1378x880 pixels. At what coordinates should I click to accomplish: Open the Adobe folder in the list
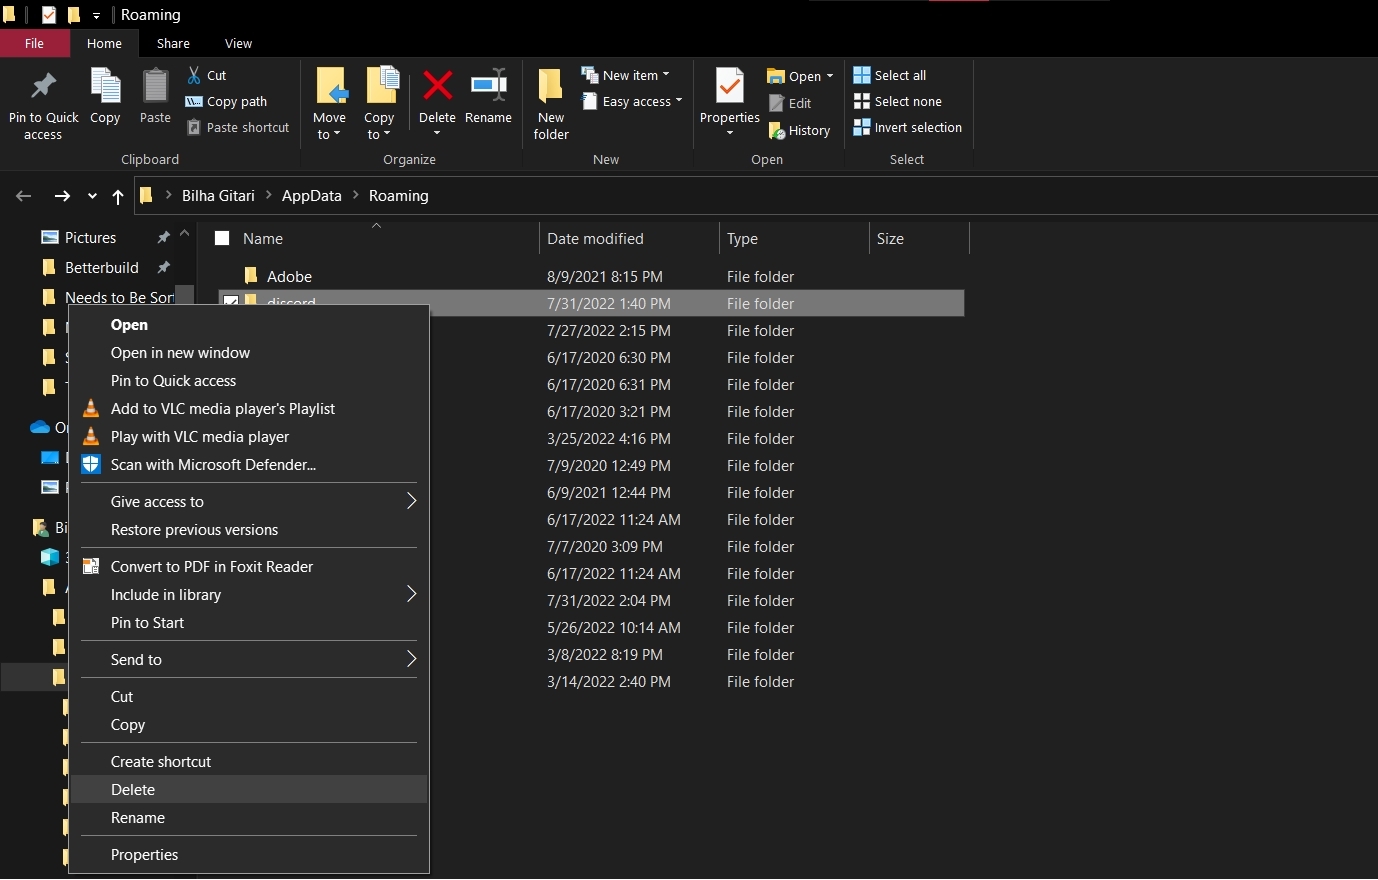289,276
